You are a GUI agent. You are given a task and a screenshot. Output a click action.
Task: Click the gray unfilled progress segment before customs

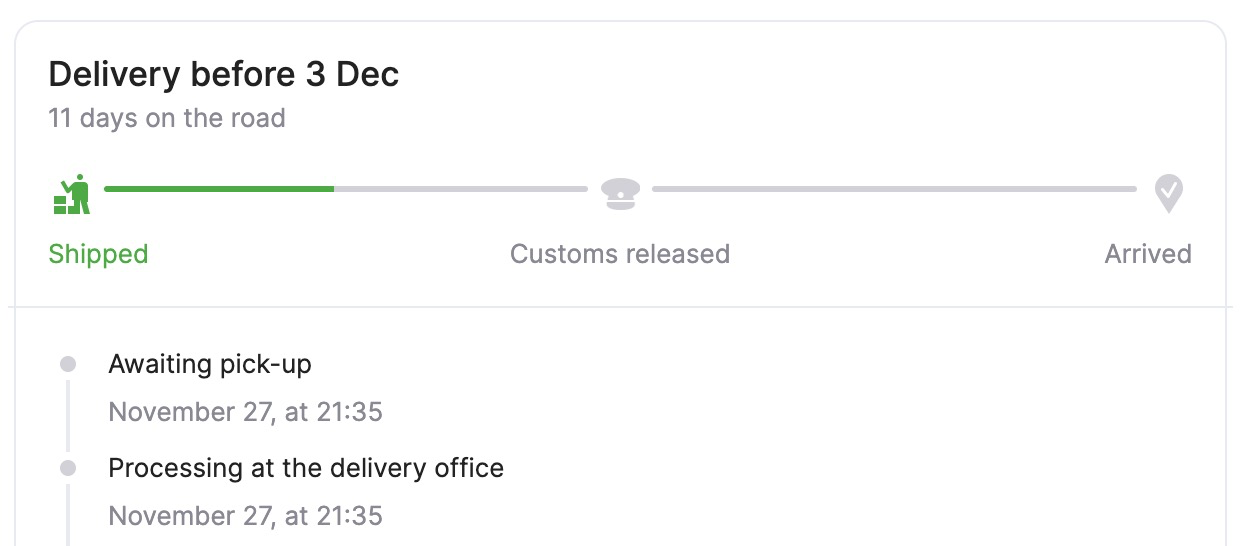[x=460, y=188]
